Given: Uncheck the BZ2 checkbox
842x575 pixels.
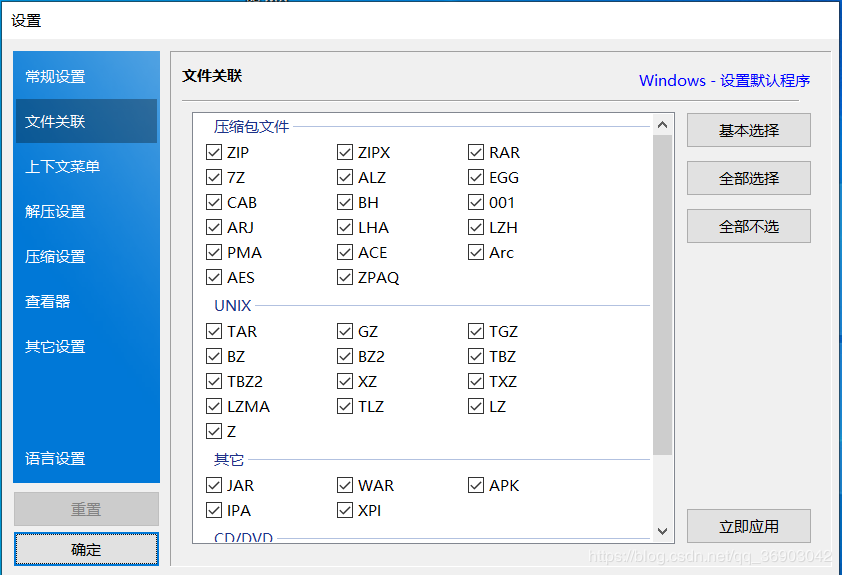Looking at the screenshot, I should (345, 356).
